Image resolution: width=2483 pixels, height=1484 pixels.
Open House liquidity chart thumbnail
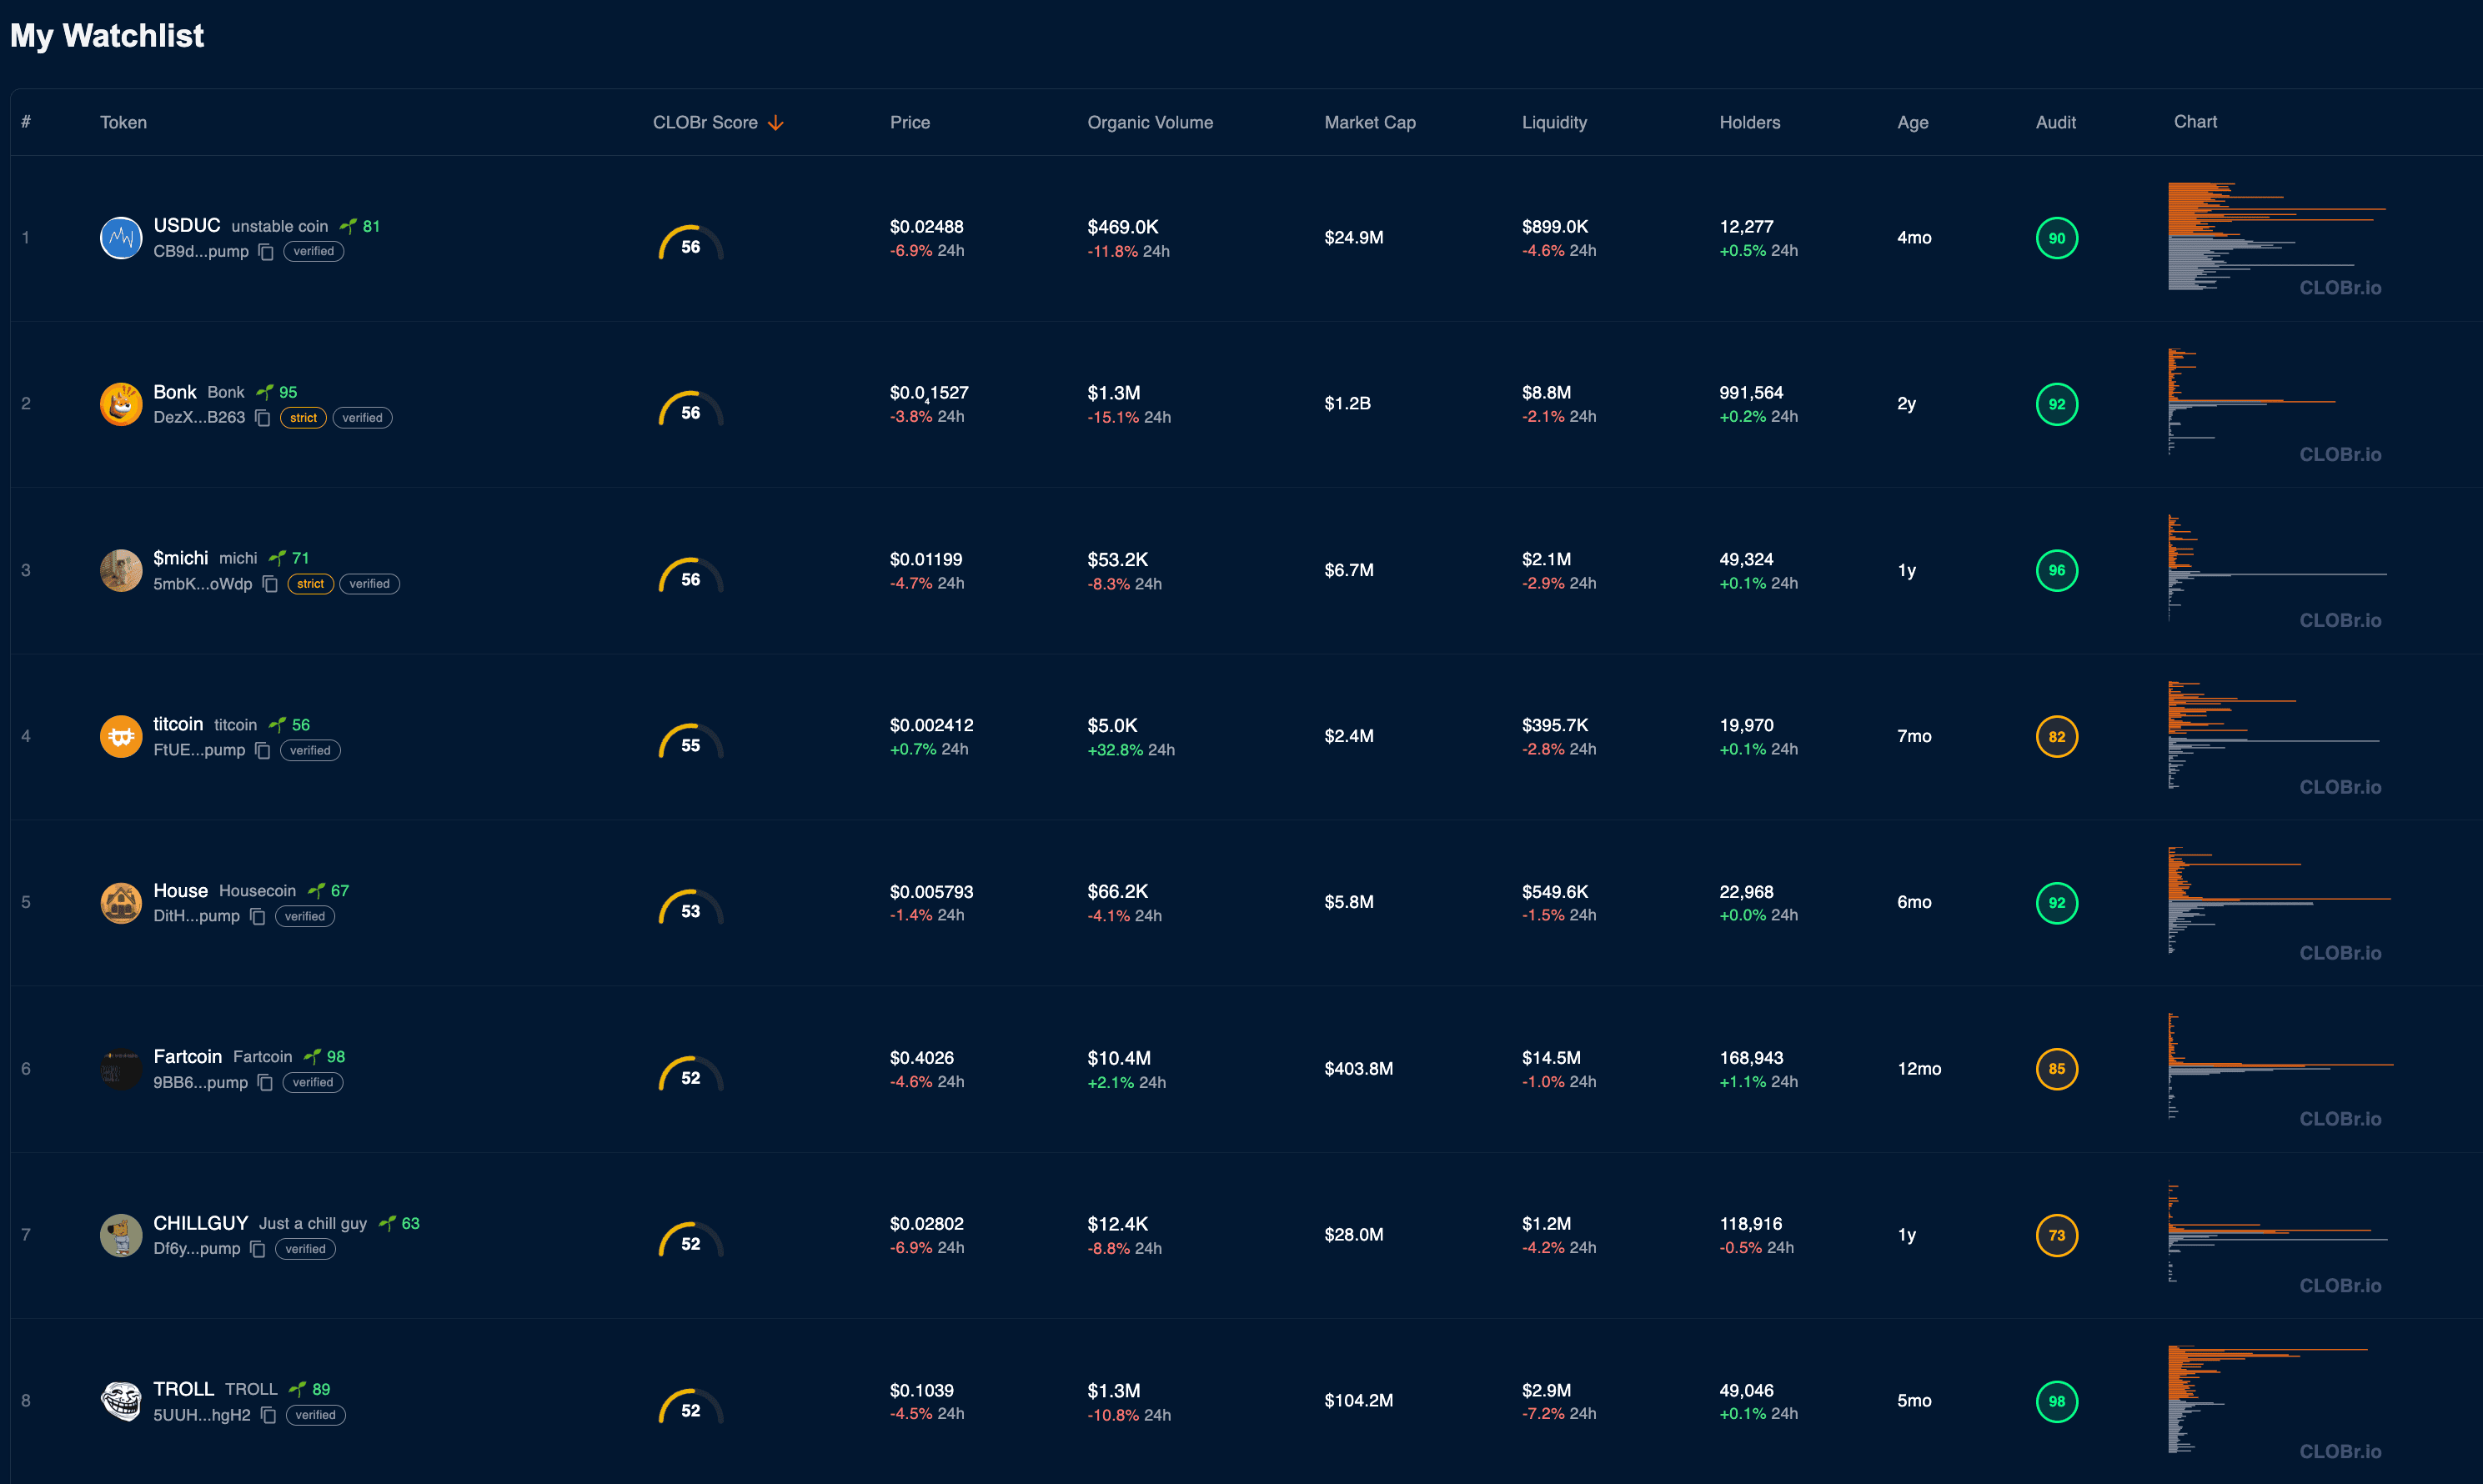(x=2280, y=903)
